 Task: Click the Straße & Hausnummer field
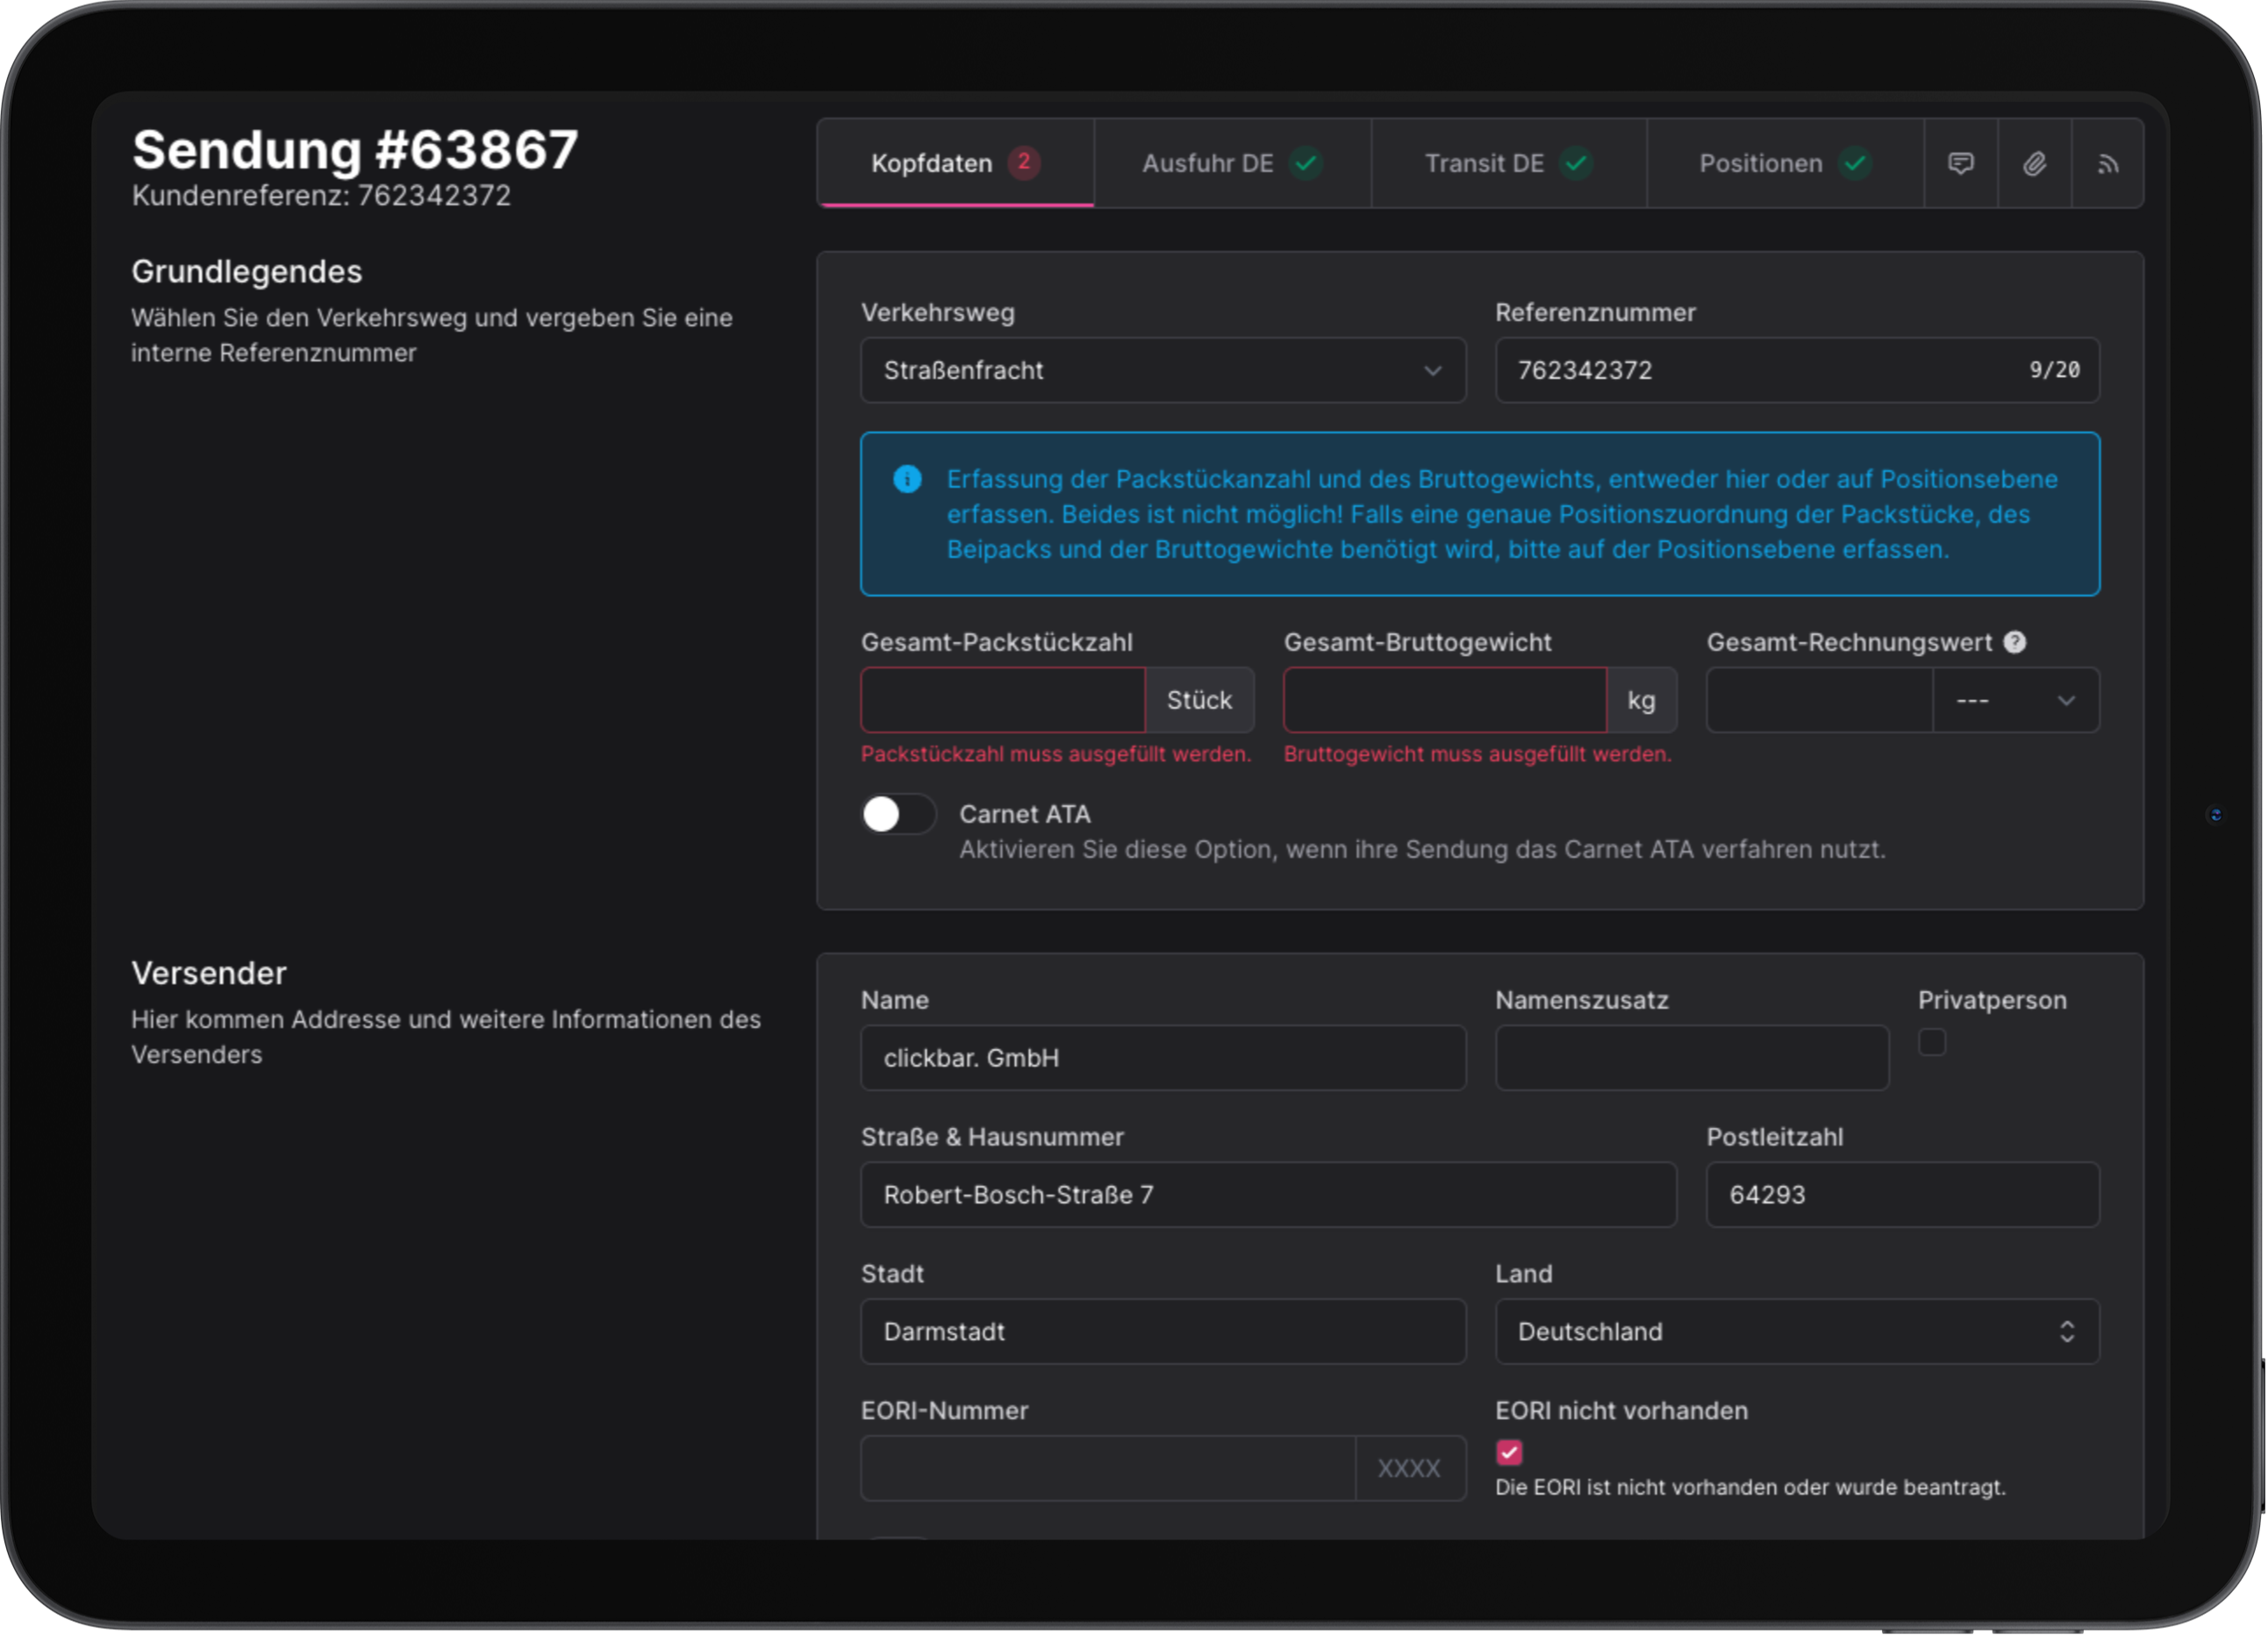(1268, 1194)
